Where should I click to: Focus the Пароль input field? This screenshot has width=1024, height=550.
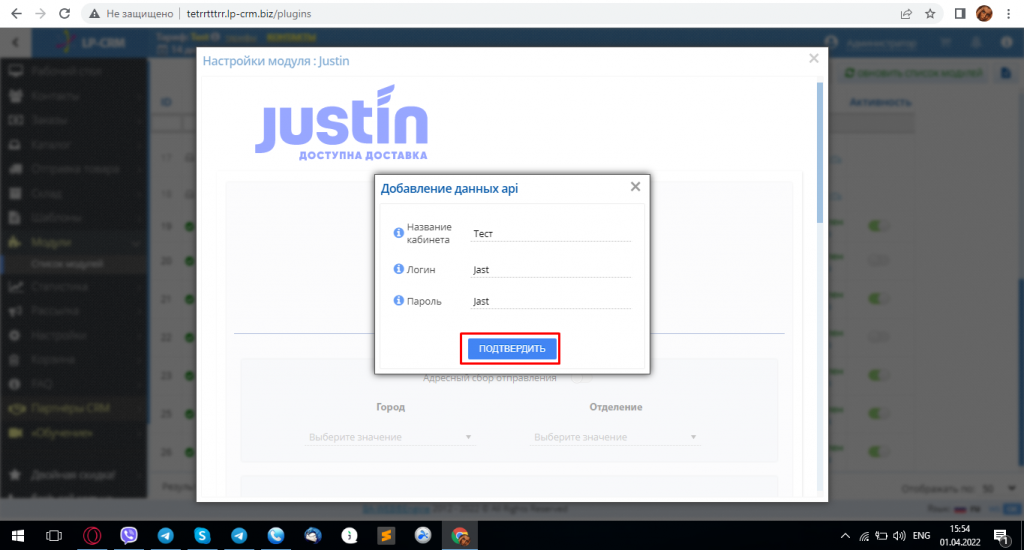(x=551, y=300)
